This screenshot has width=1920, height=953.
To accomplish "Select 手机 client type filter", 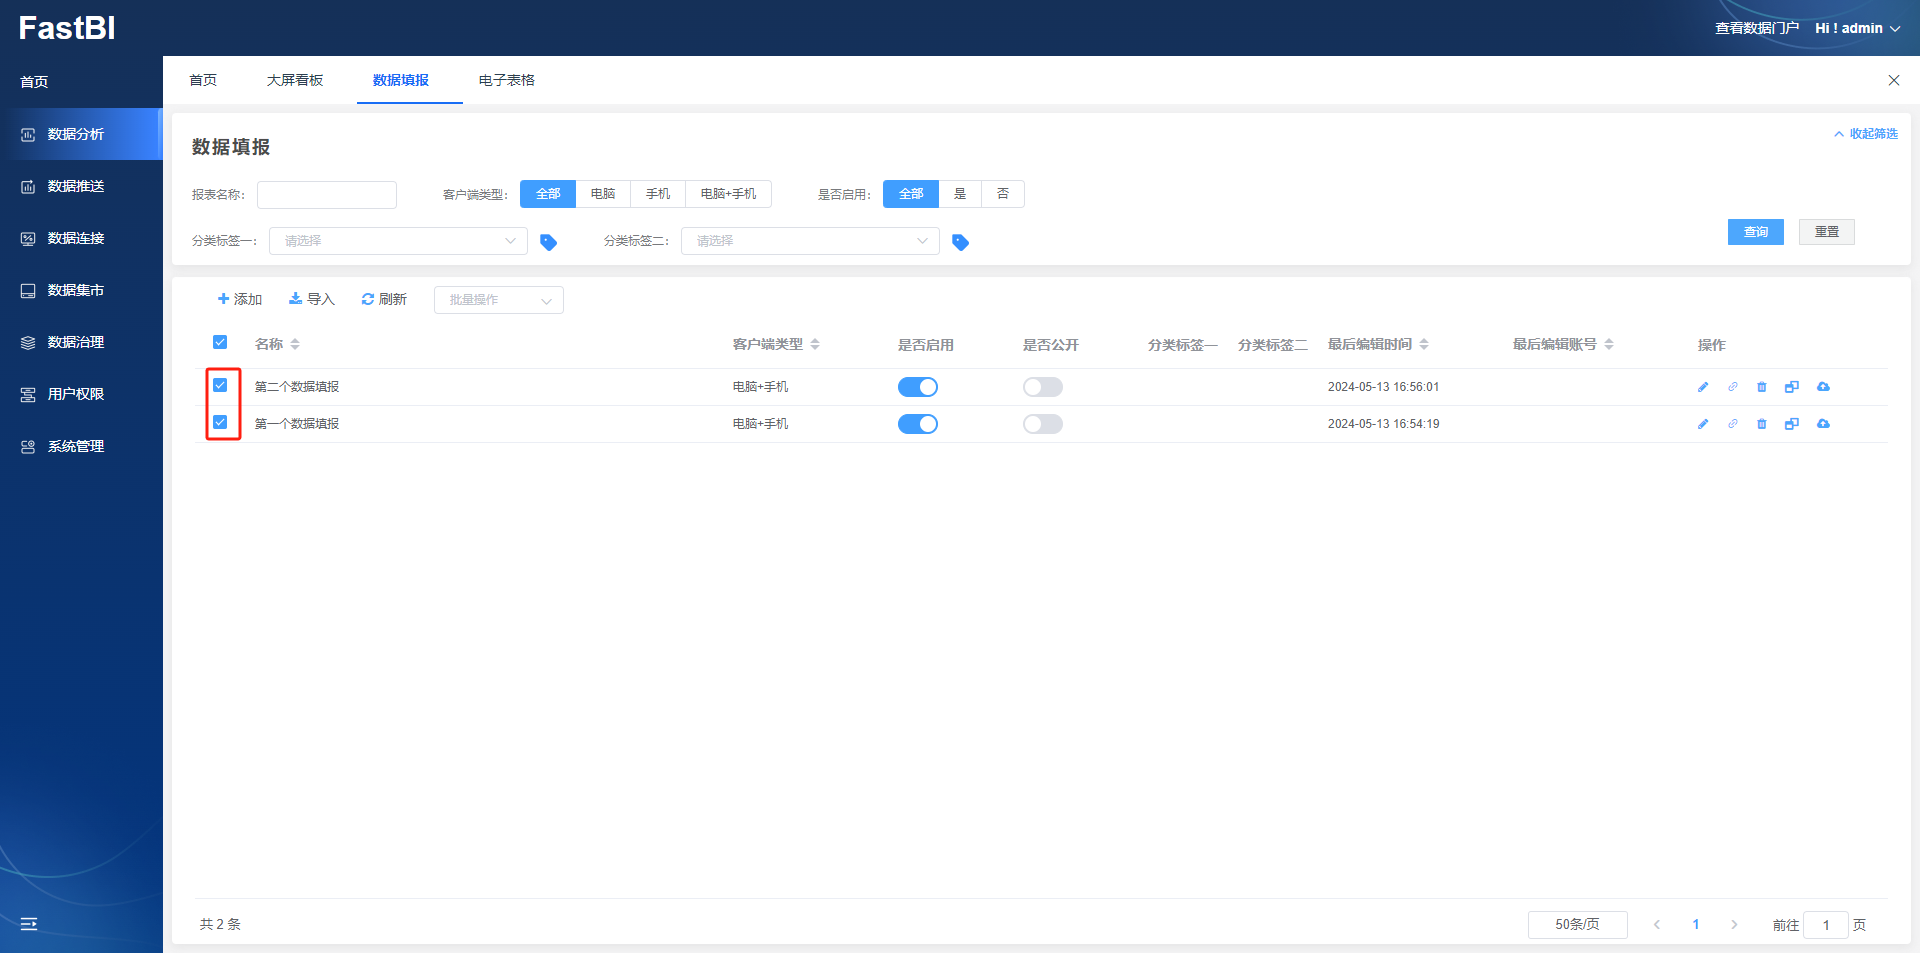I will 658,194.
